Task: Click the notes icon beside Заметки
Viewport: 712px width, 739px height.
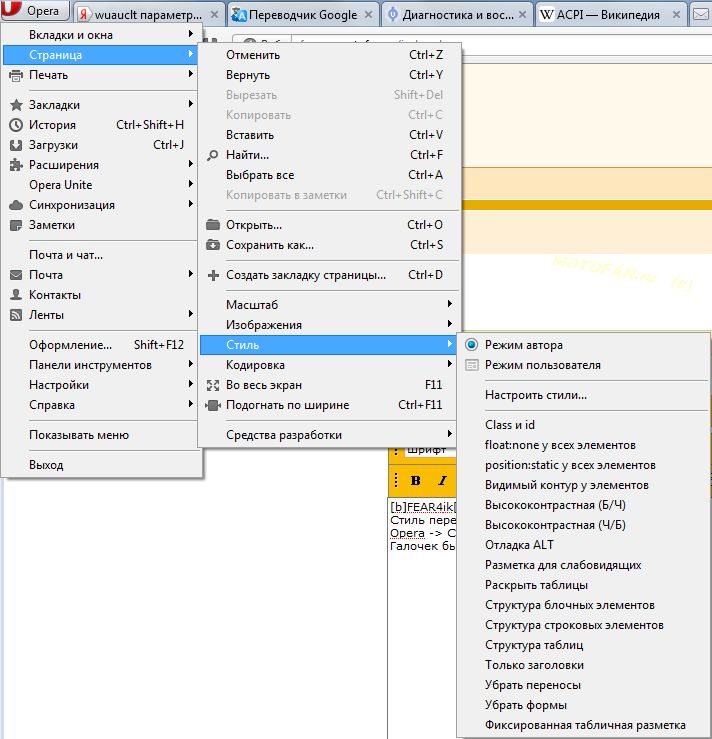Action: (16, 225)
